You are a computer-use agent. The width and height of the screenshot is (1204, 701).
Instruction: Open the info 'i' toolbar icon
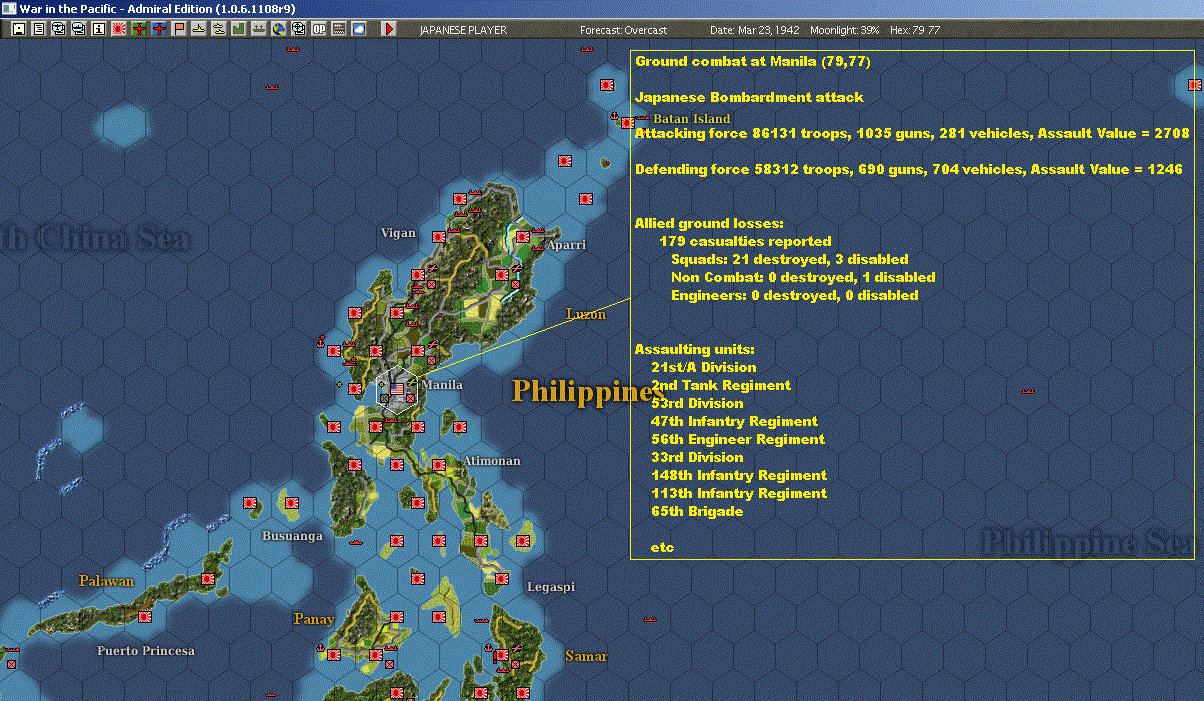point(98,29)
